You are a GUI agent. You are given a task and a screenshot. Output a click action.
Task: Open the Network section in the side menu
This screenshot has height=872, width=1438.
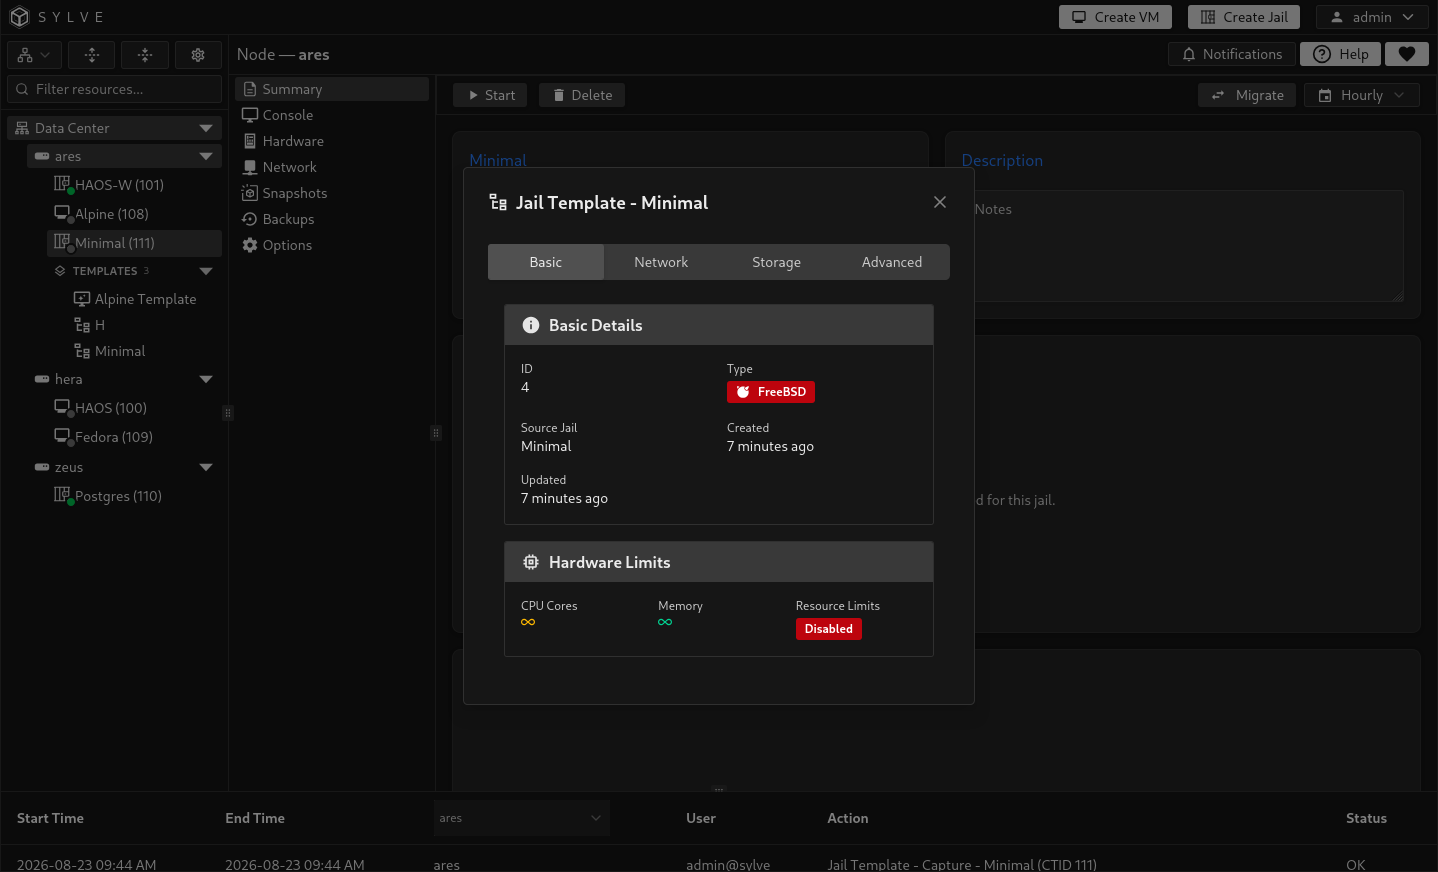click(332, 167)
